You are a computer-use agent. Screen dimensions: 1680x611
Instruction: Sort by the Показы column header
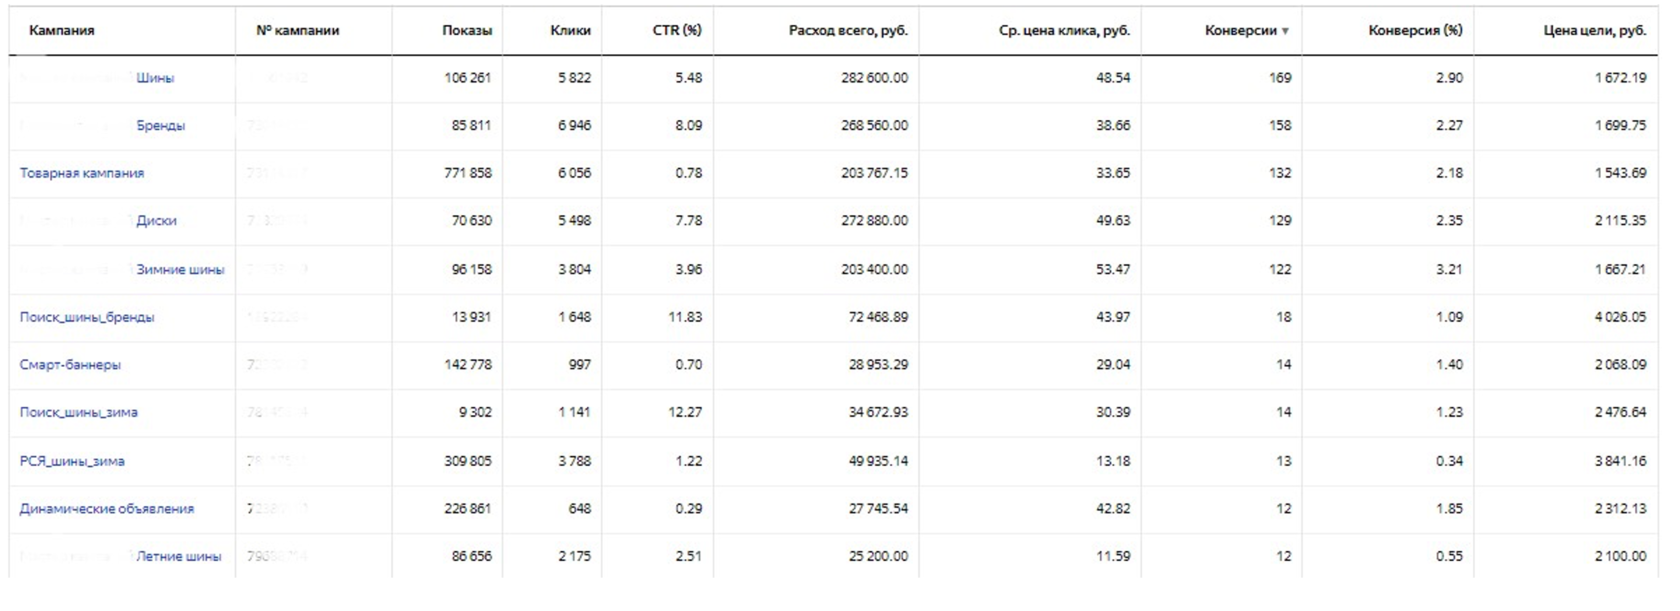(467, 31)
